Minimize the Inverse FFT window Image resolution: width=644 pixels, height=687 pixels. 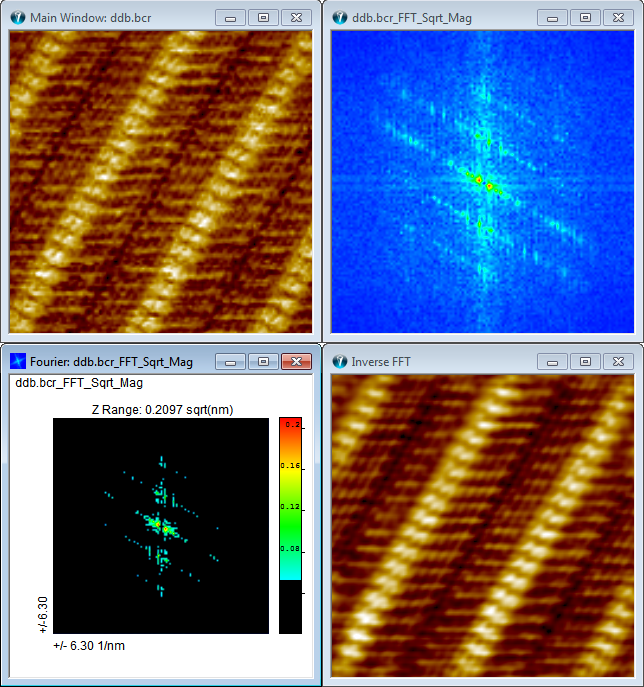(552, 361)
